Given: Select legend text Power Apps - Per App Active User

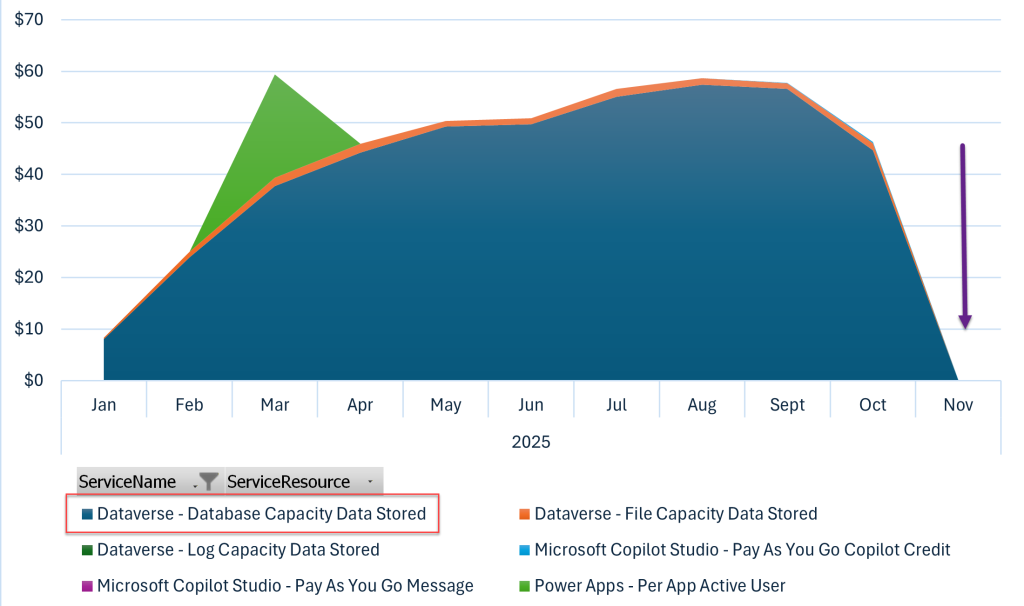Looking at the screenshot, I should click(x=660, y=586).
